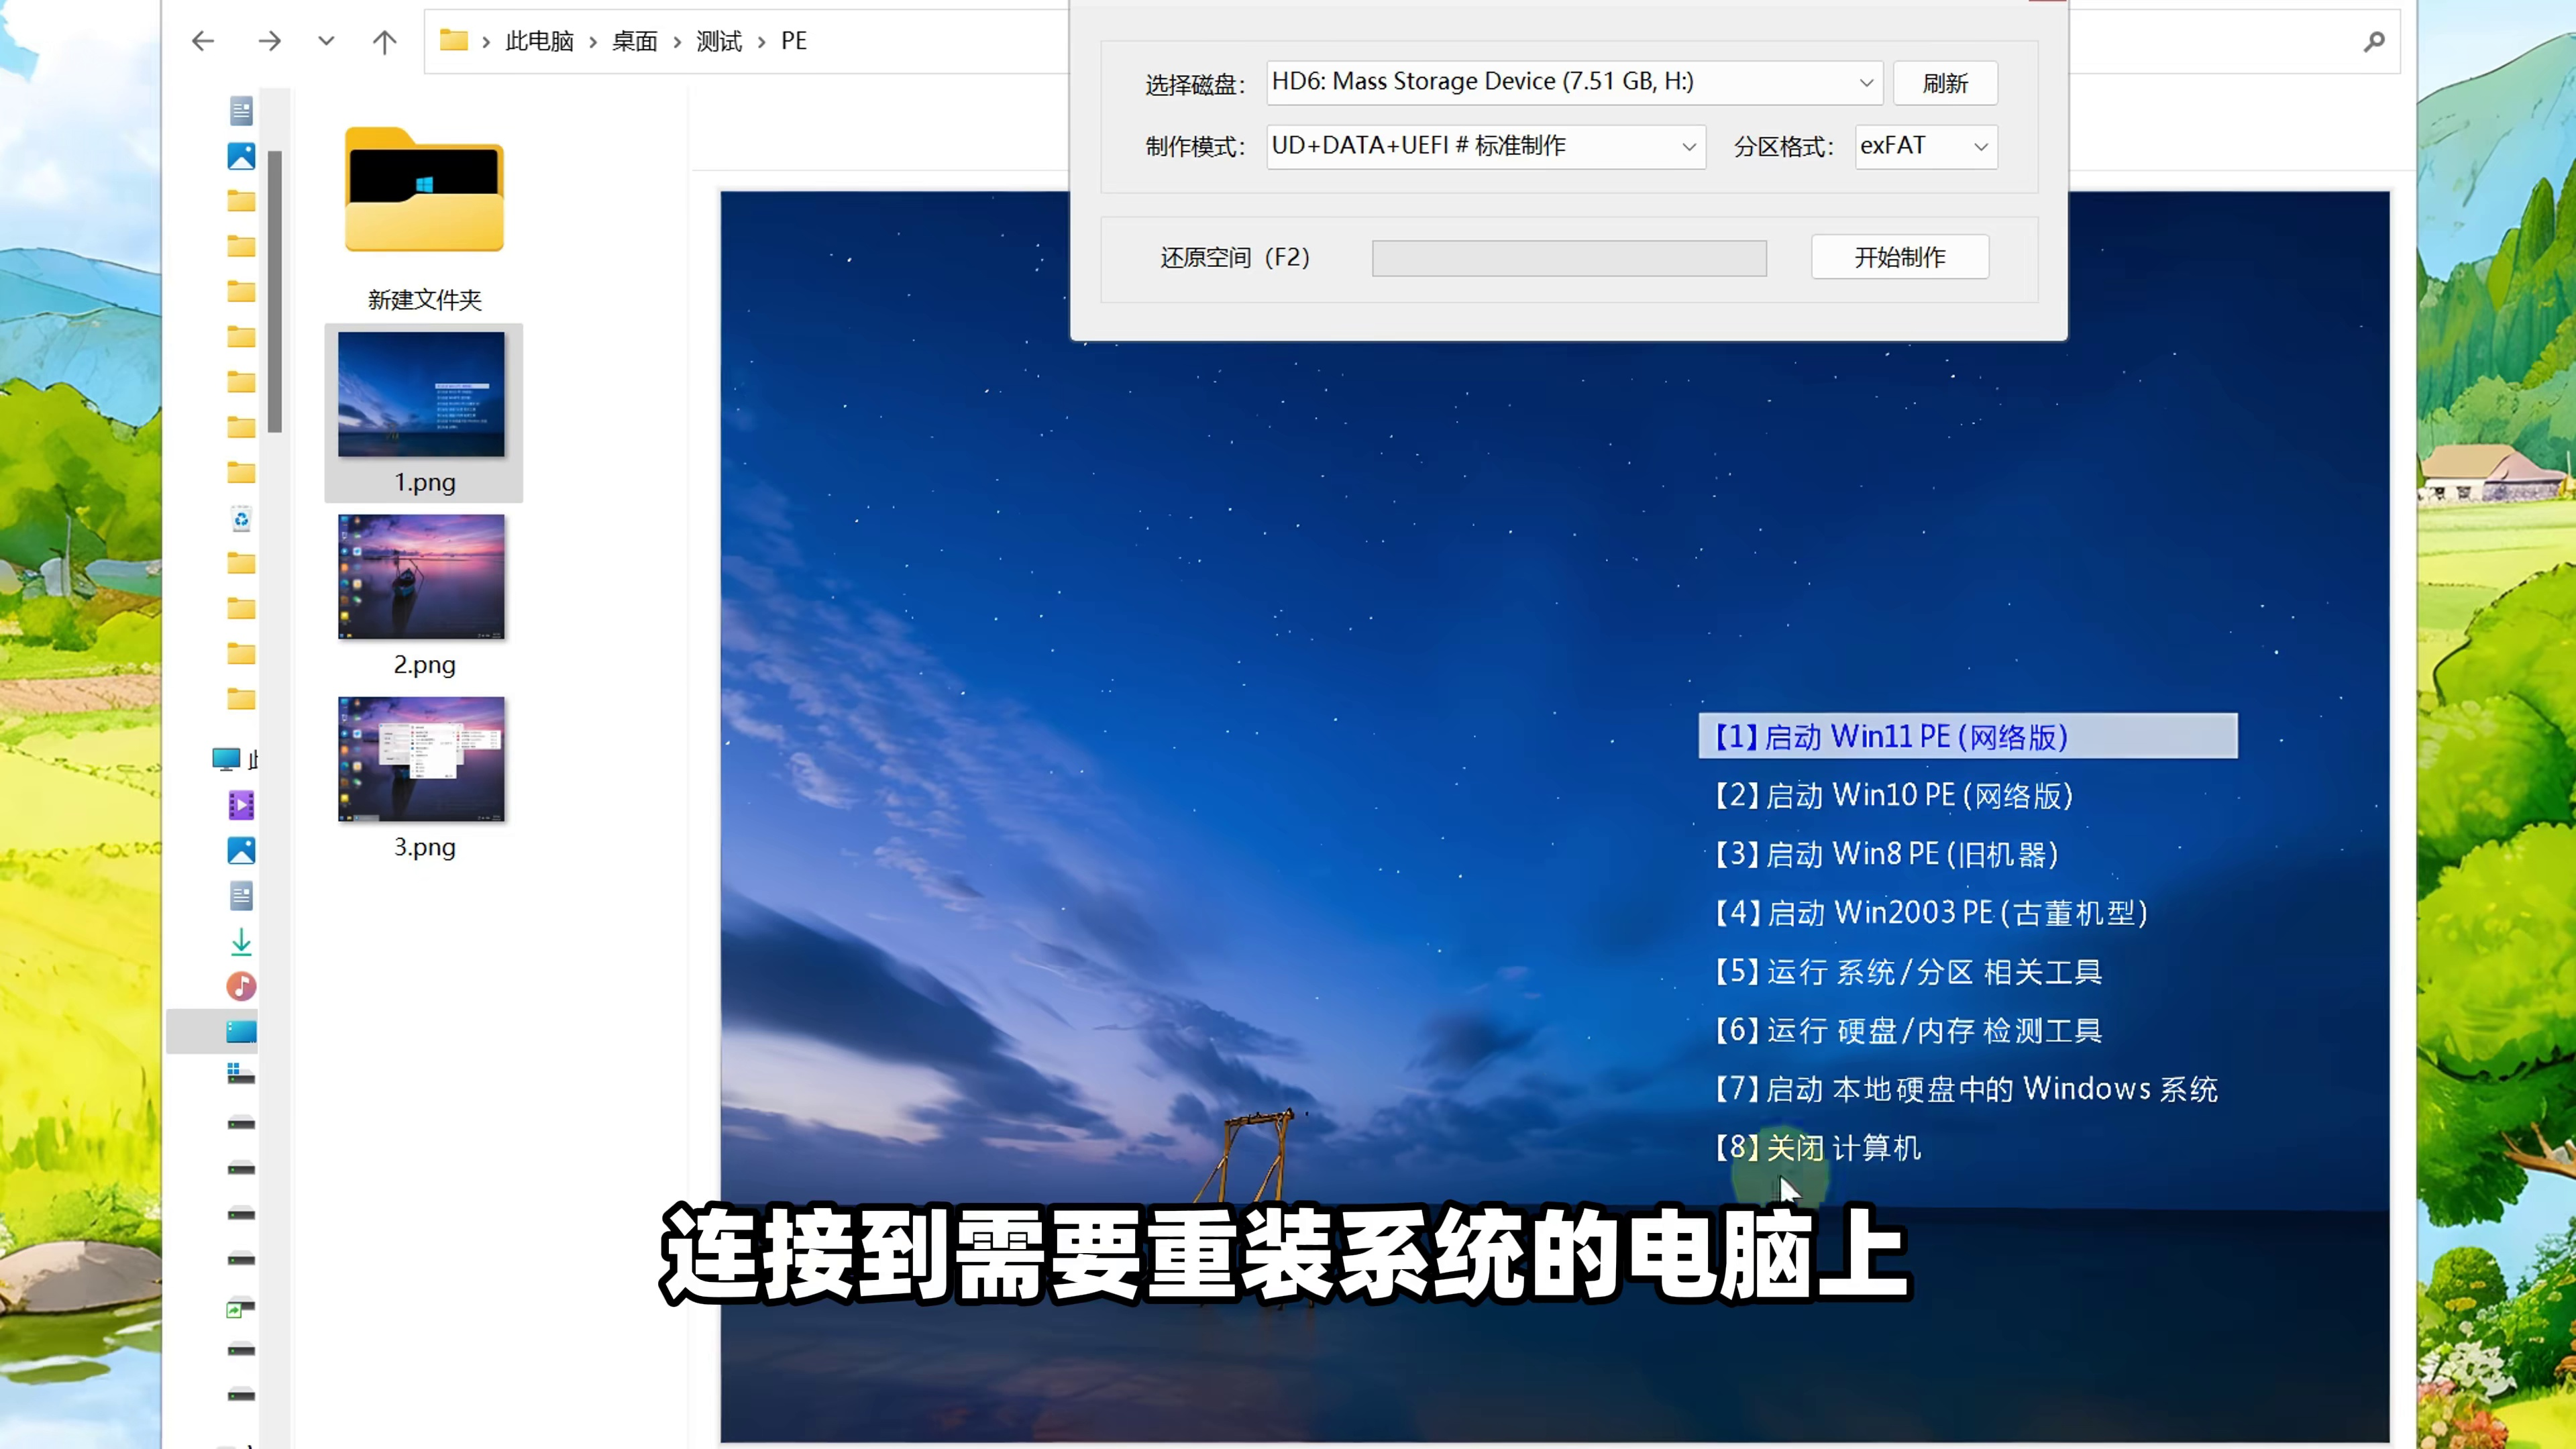Open Videos folder in navigation pane

click(241, 805)
